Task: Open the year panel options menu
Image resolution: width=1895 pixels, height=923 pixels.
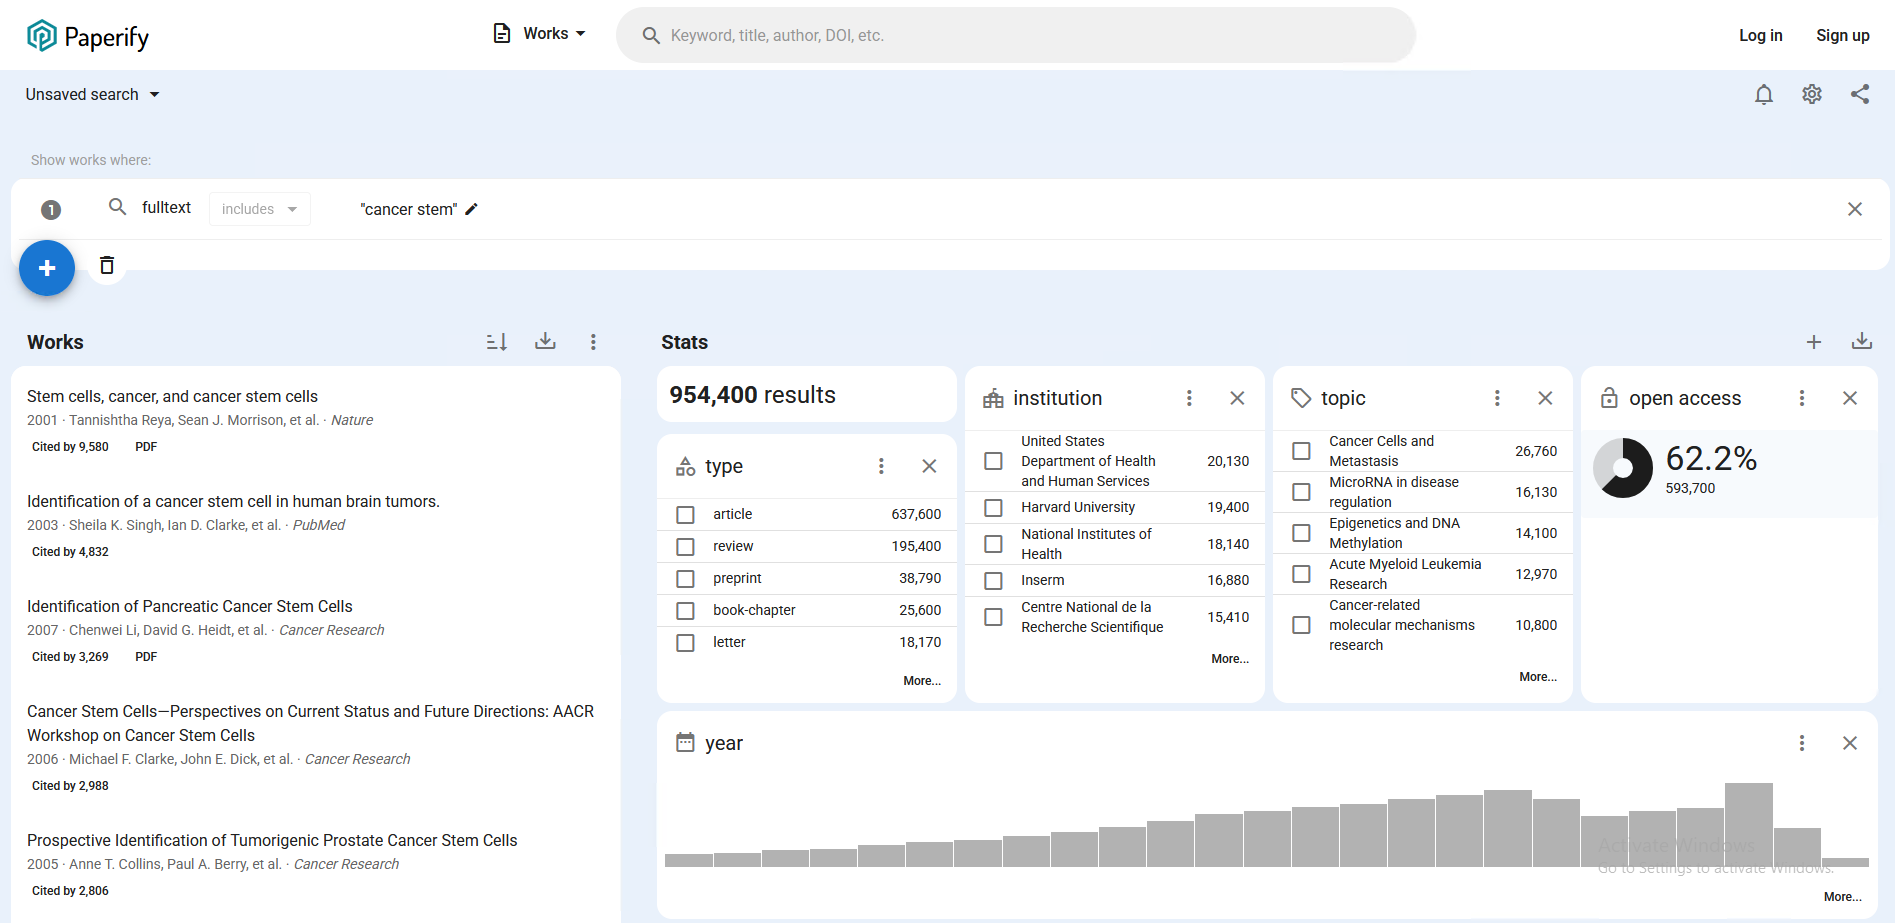Action: (1801, 743)
